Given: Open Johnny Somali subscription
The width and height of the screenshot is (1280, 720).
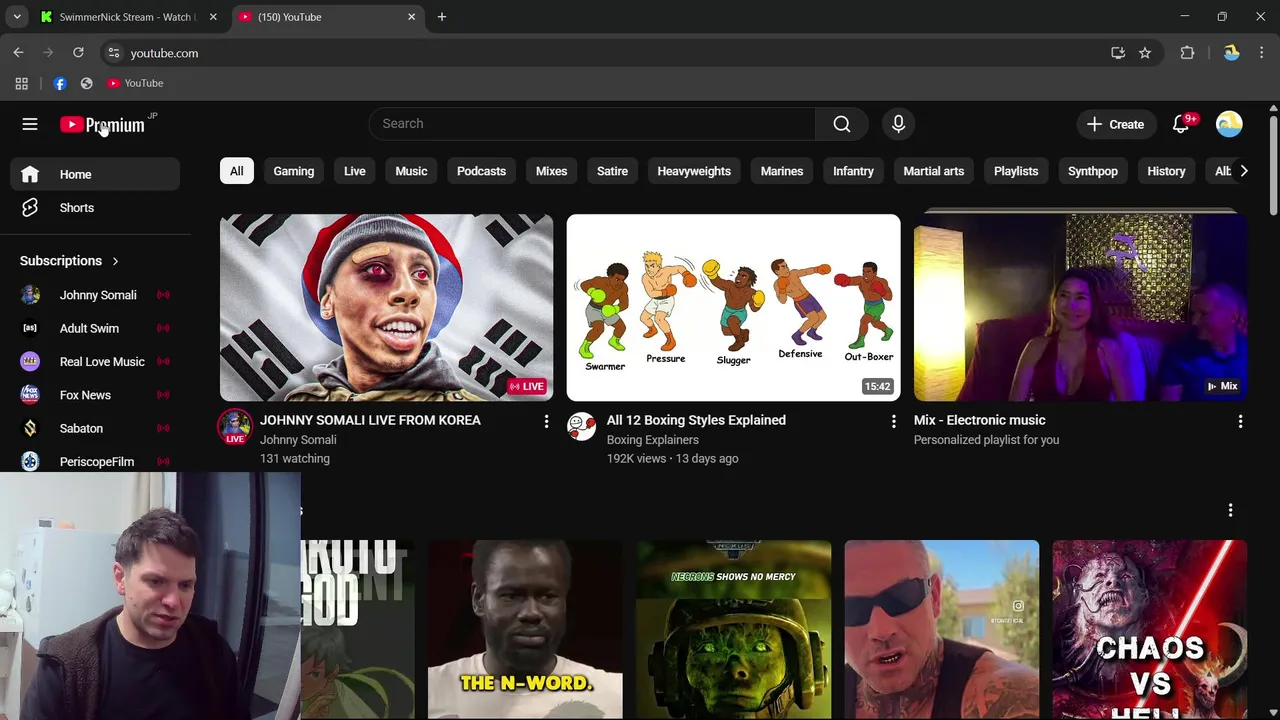Looking at the screenshot, I should pyautogui.click(x=95, y=295).
